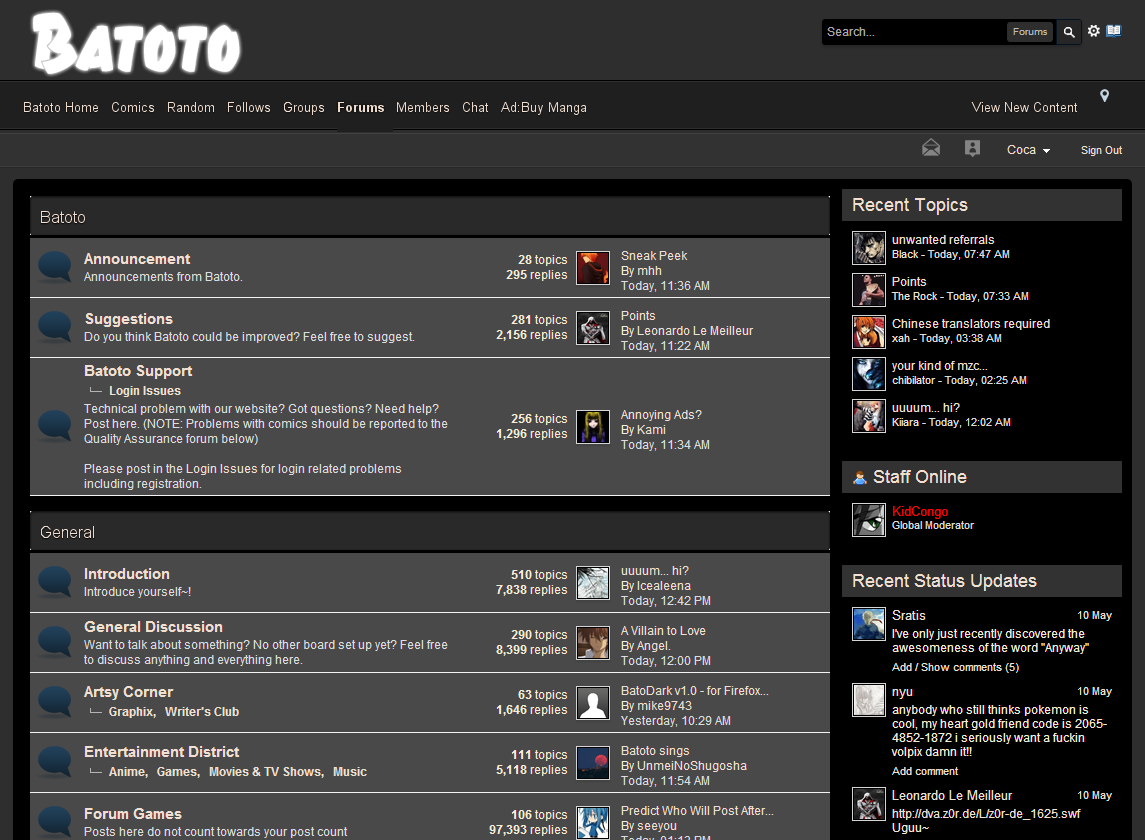Screen dimensions: 1145x840
Task: Open Sneak Peek latest post
Action: tap(654, 256)
